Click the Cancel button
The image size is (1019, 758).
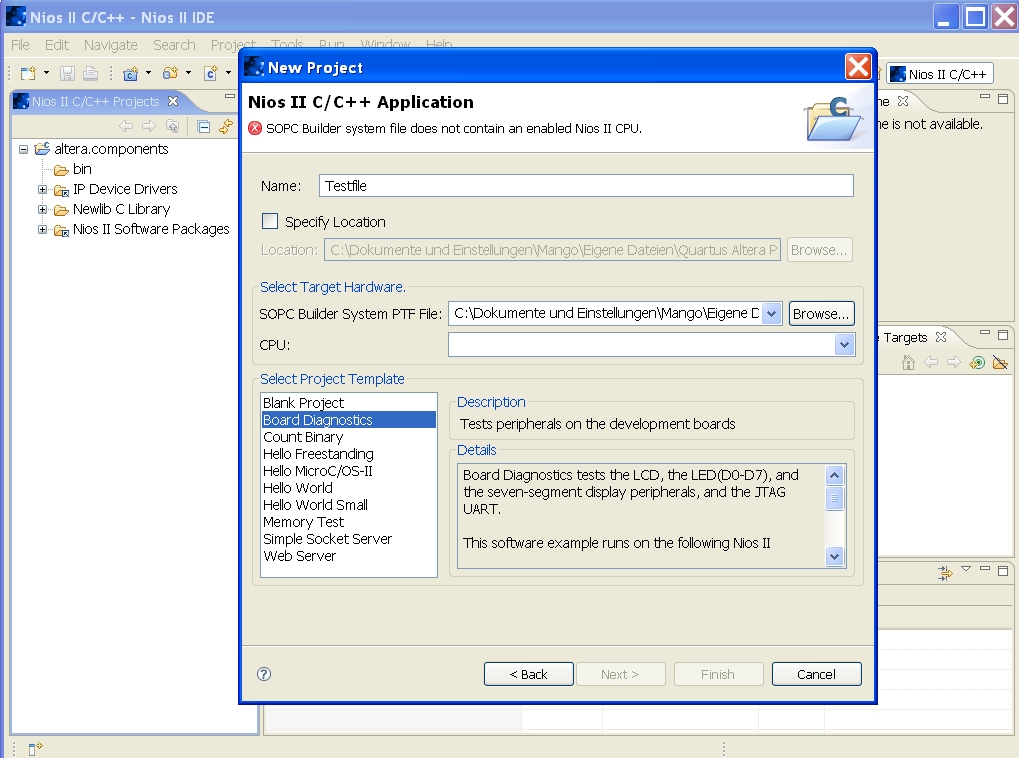(x=816, y=674)
